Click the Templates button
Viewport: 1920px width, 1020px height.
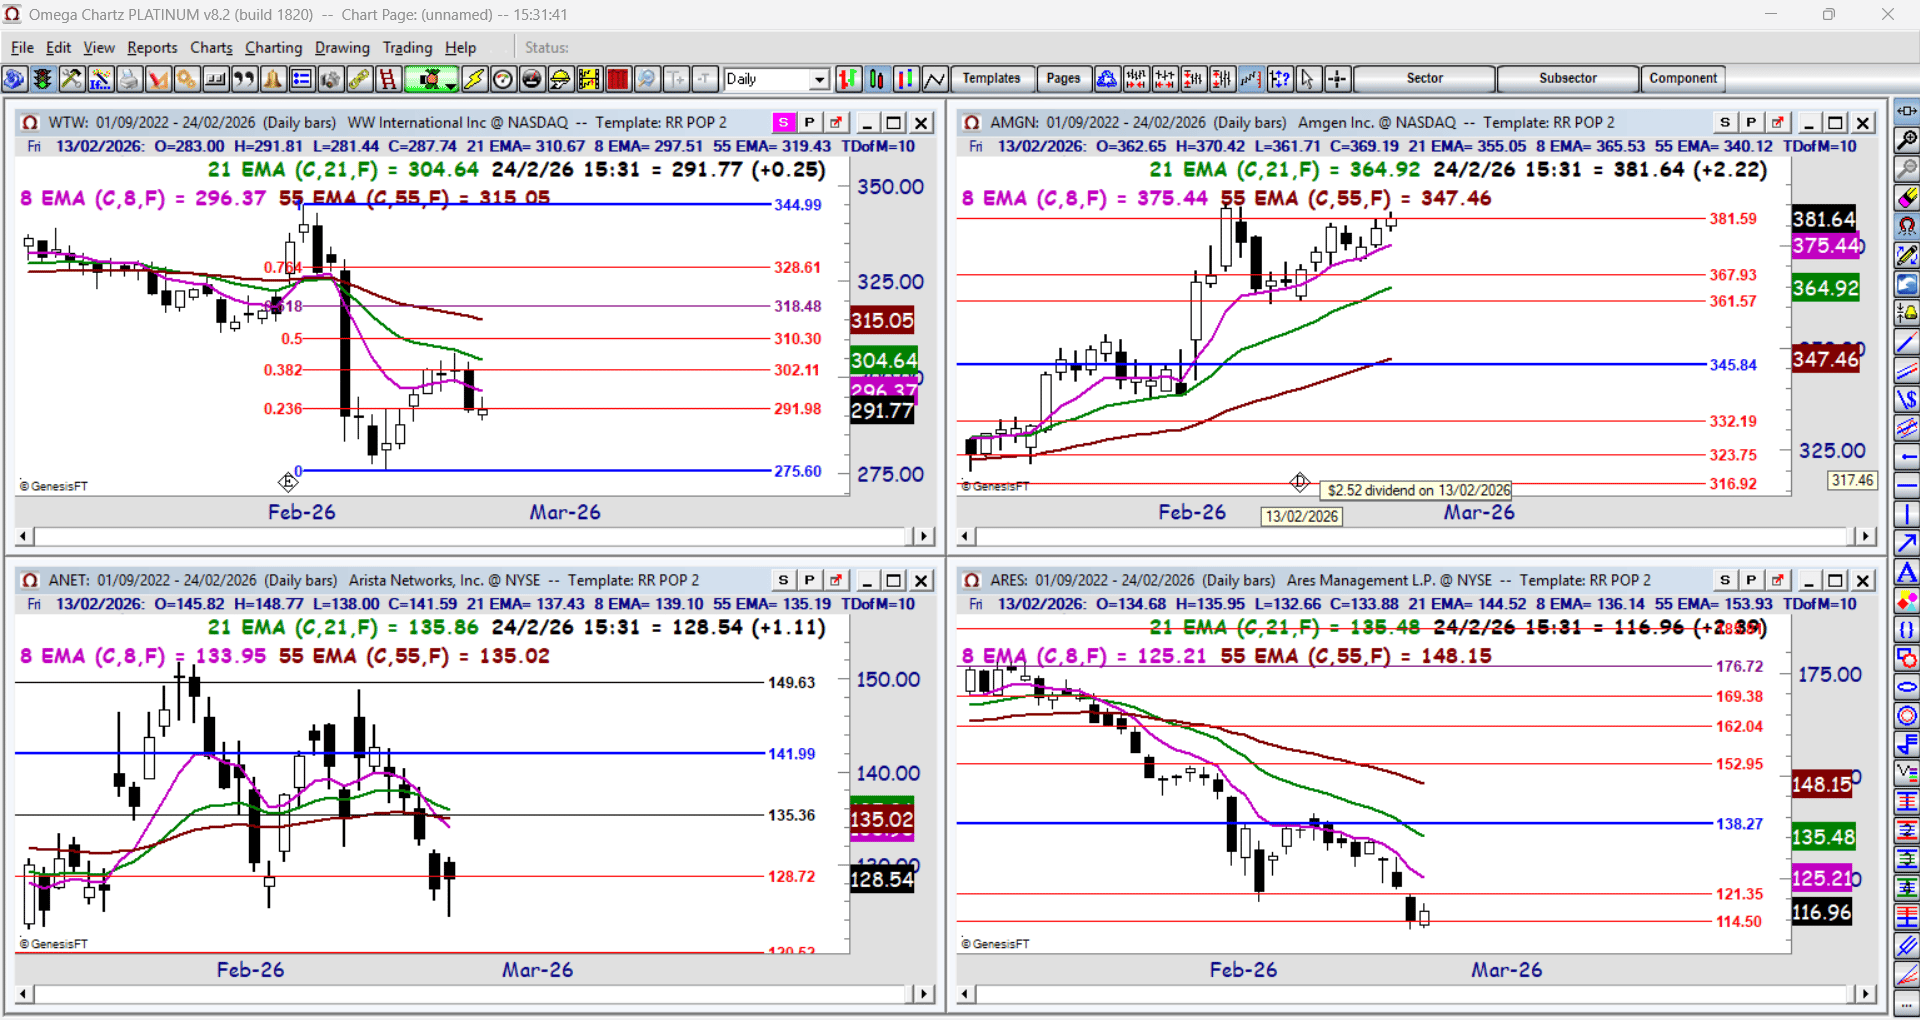[991, 78]
